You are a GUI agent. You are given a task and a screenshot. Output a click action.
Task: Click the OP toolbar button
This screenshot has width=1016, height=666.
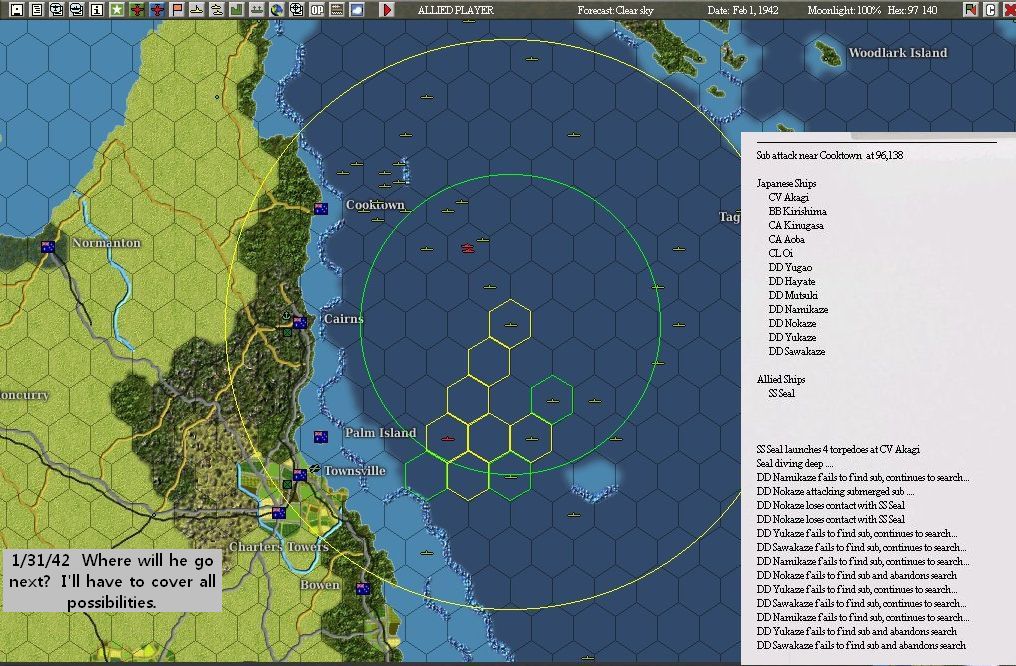[x=317, y=10]
